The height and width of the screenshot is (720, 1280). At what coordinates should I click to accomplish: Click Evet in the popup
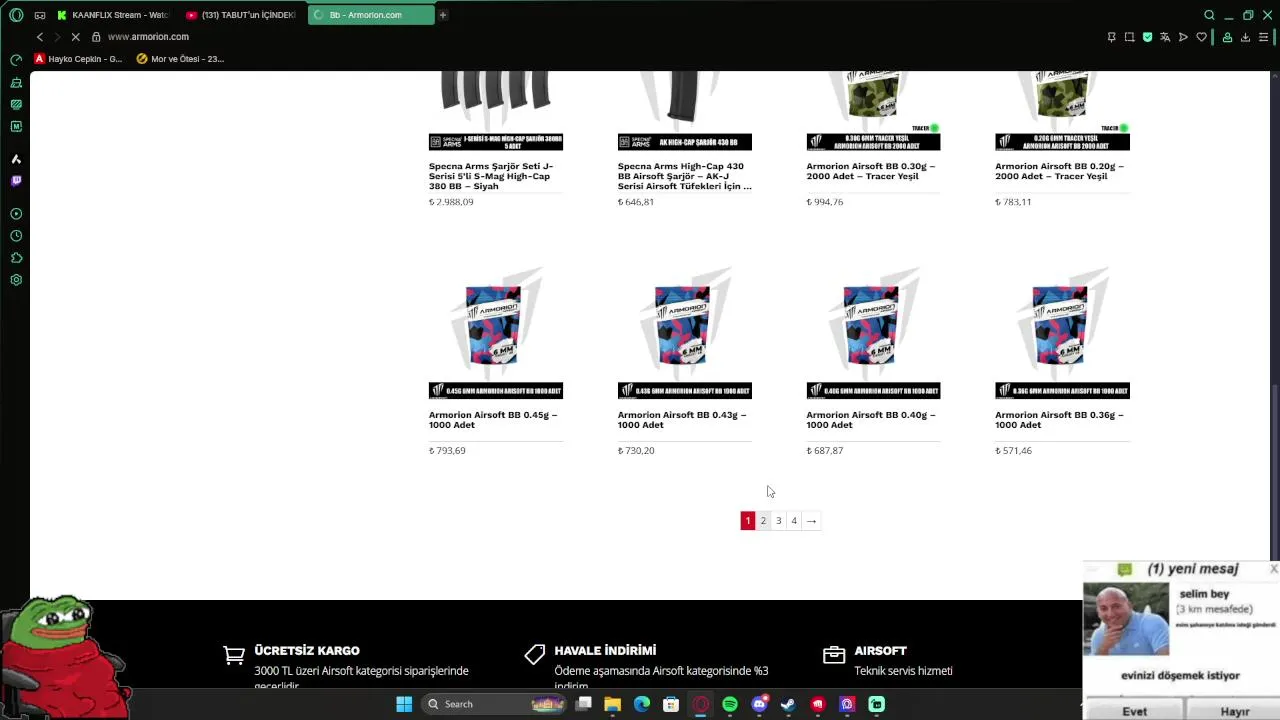[x=1134, y=711]
